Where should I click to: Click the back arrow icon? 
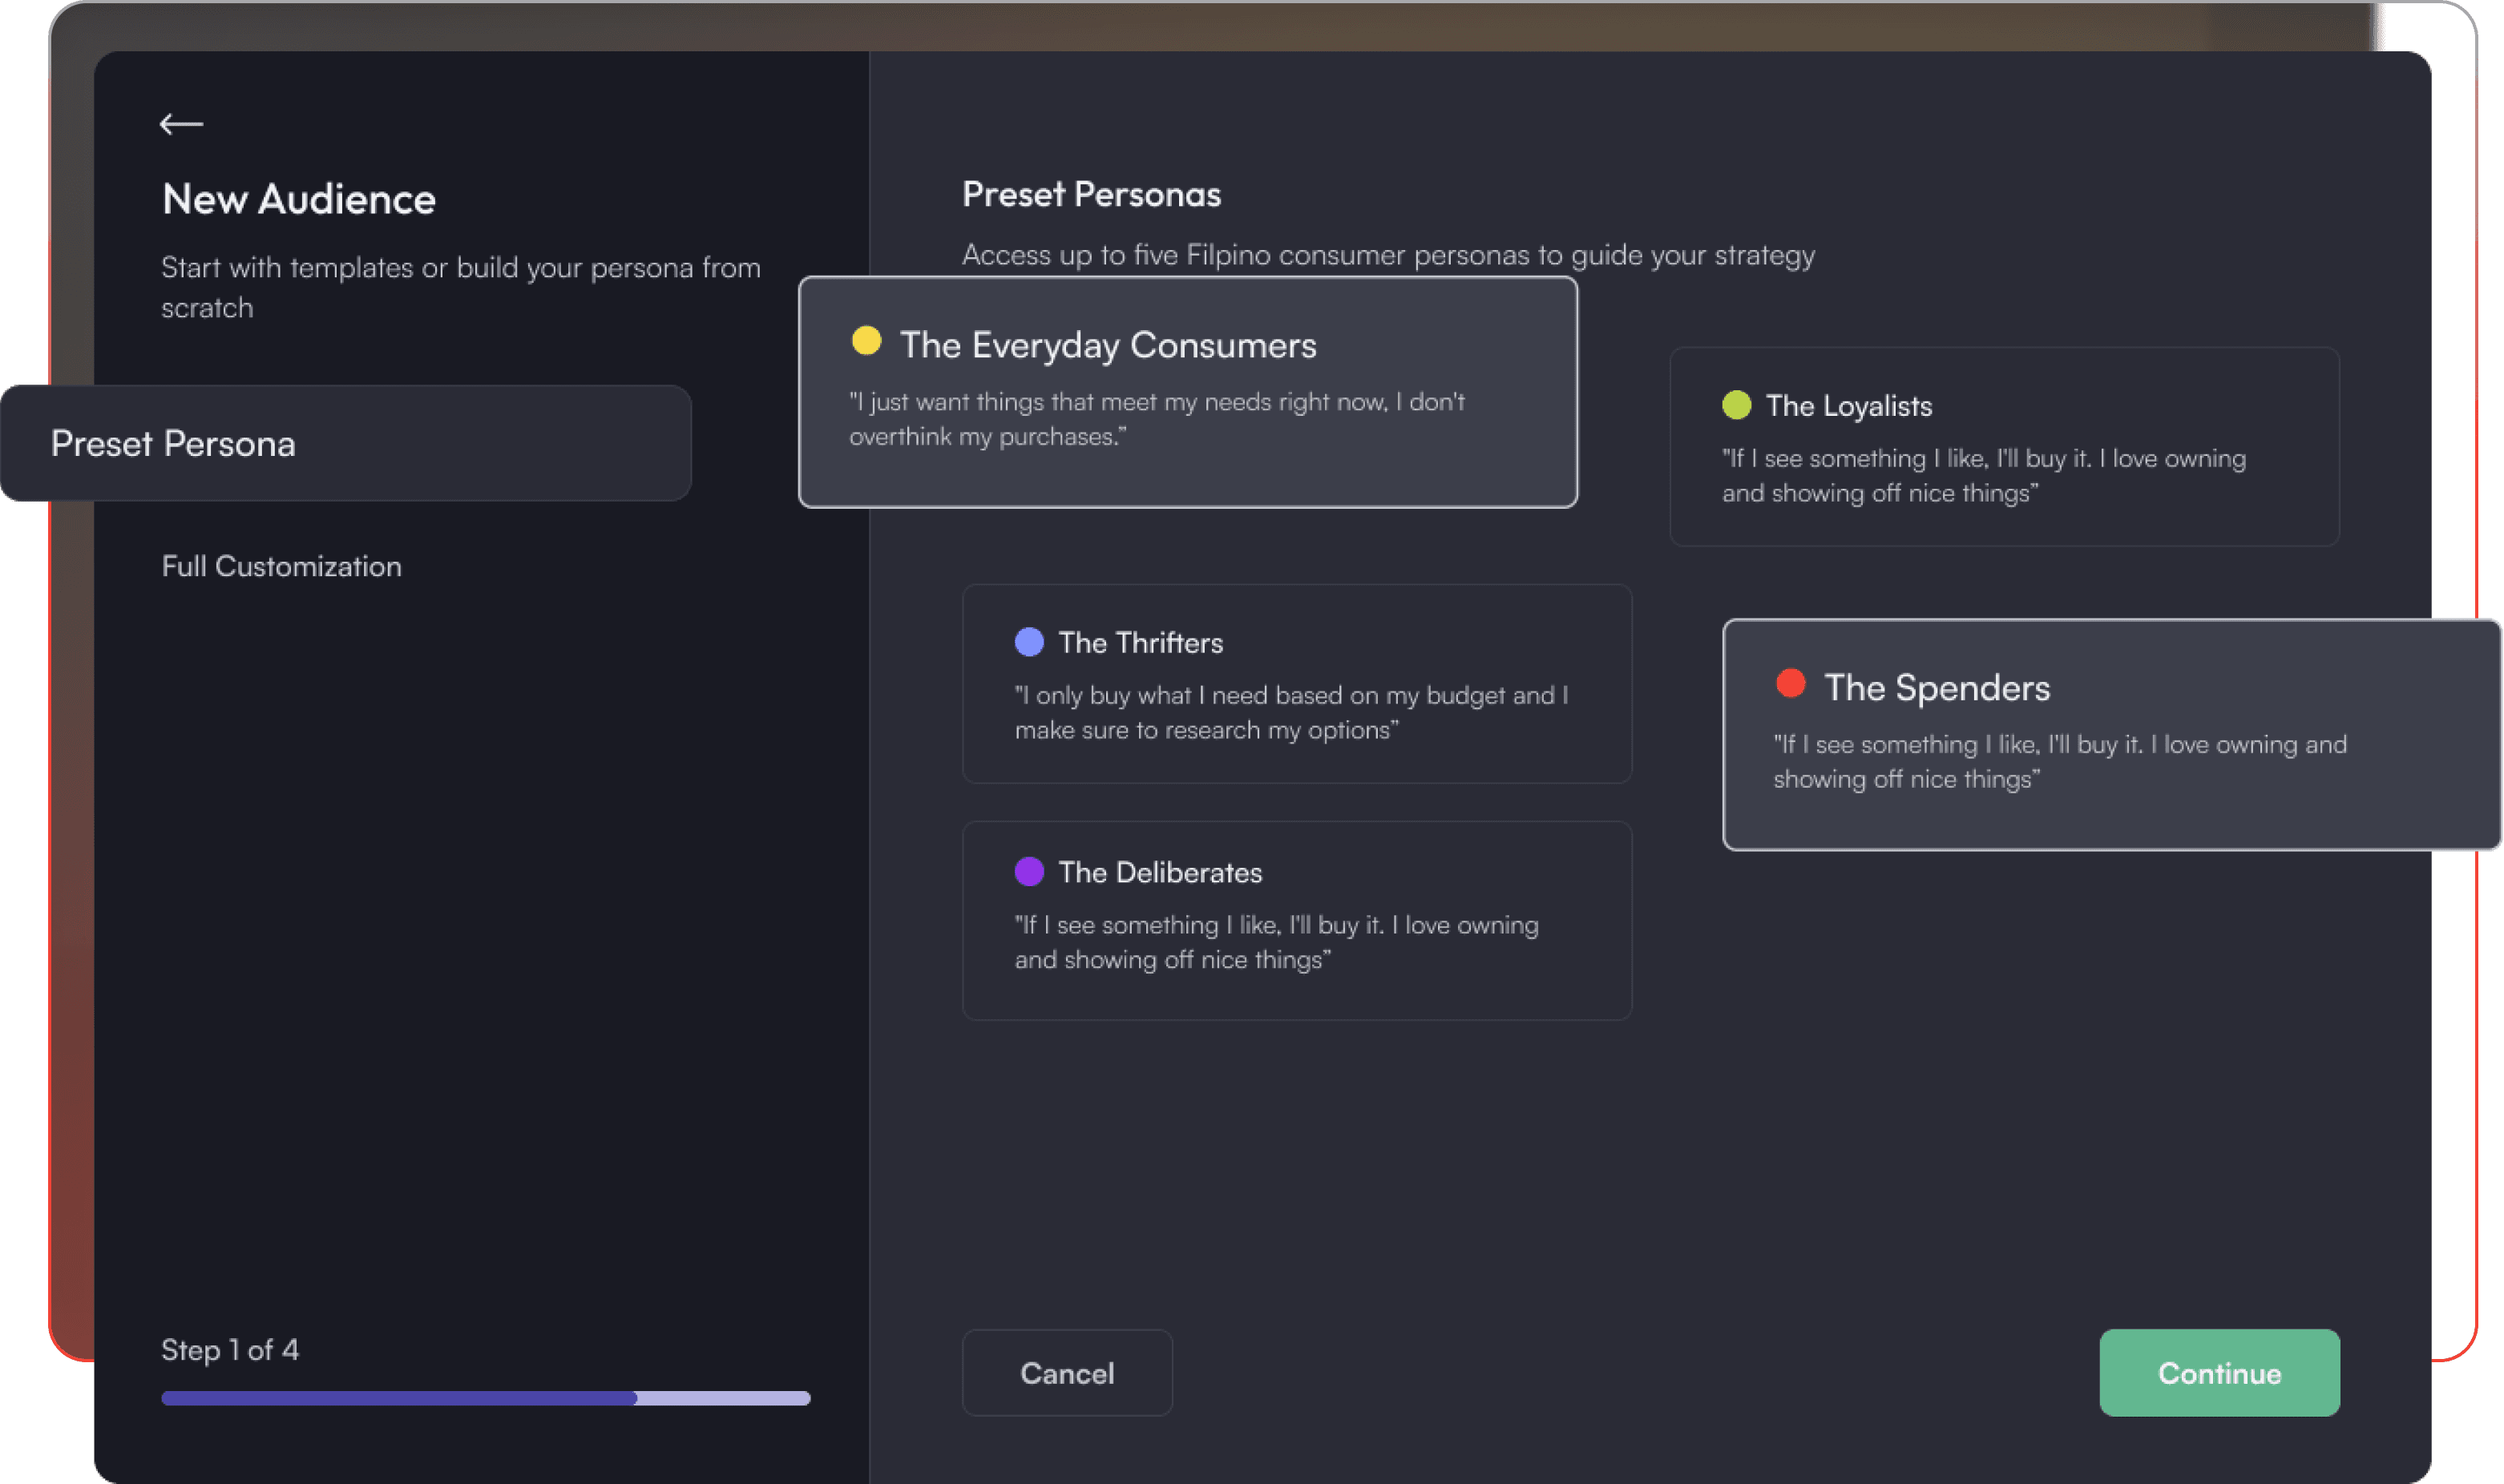coord(181,124)
